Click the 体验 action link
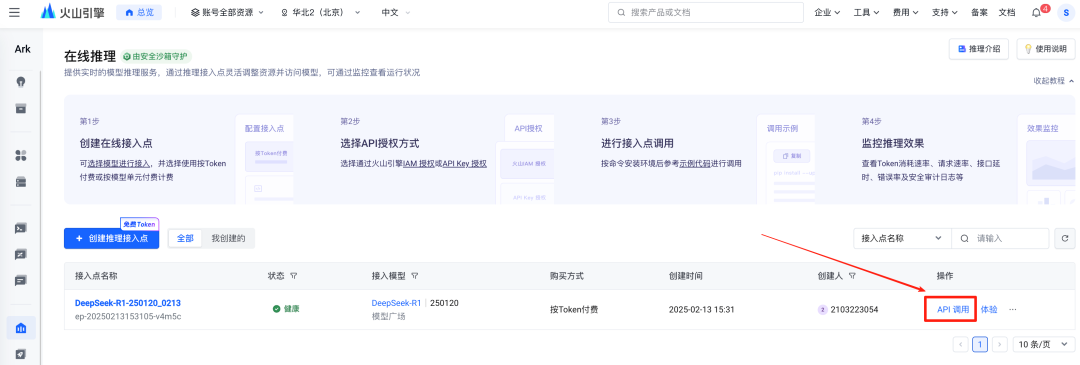The image size is (1080, 365). pyautogui.click(x=988, y=310)
